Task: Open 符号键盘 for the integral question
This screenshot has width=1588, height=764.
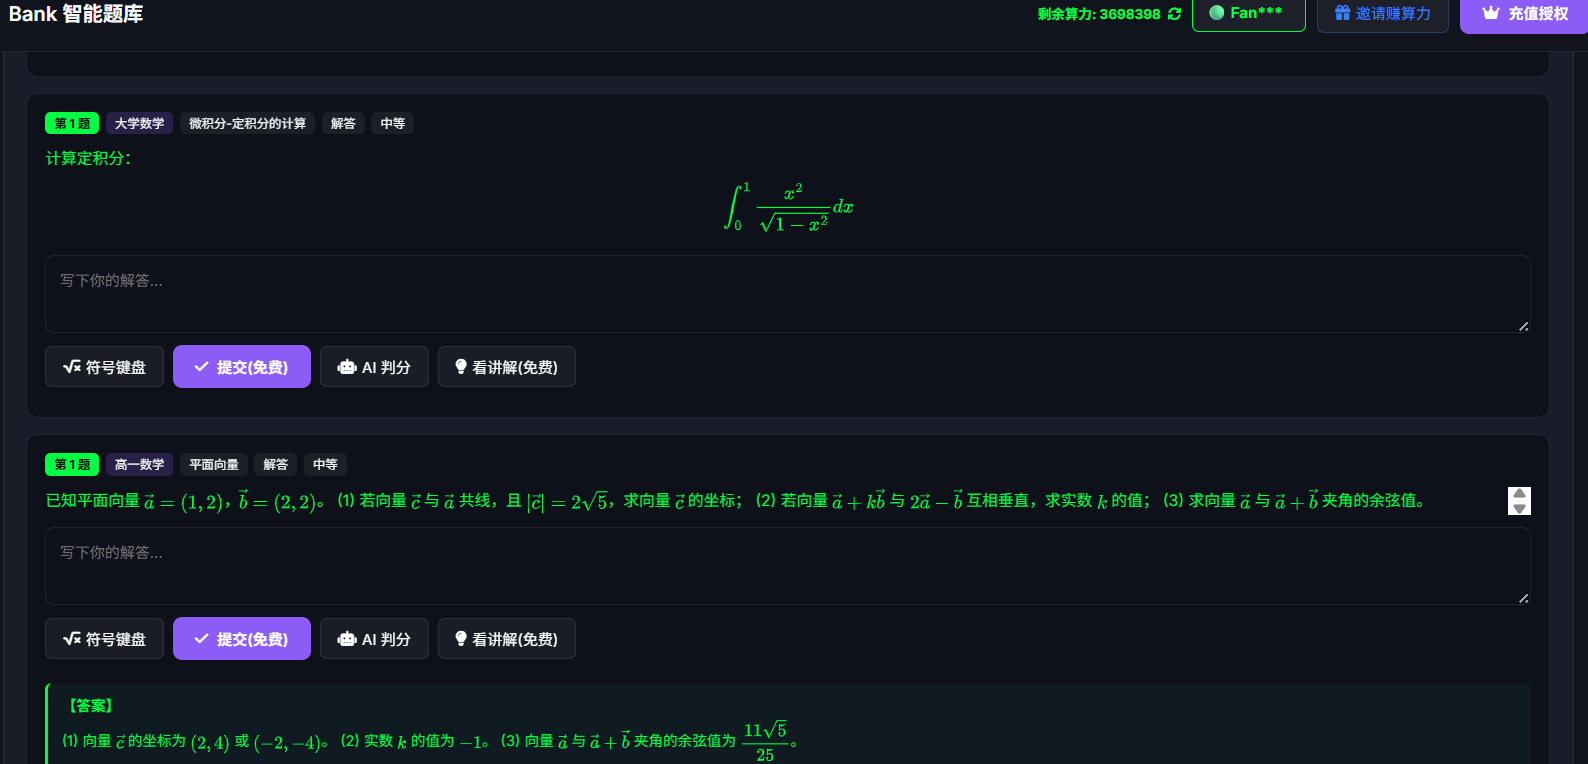Action: (x=104, y=367)
